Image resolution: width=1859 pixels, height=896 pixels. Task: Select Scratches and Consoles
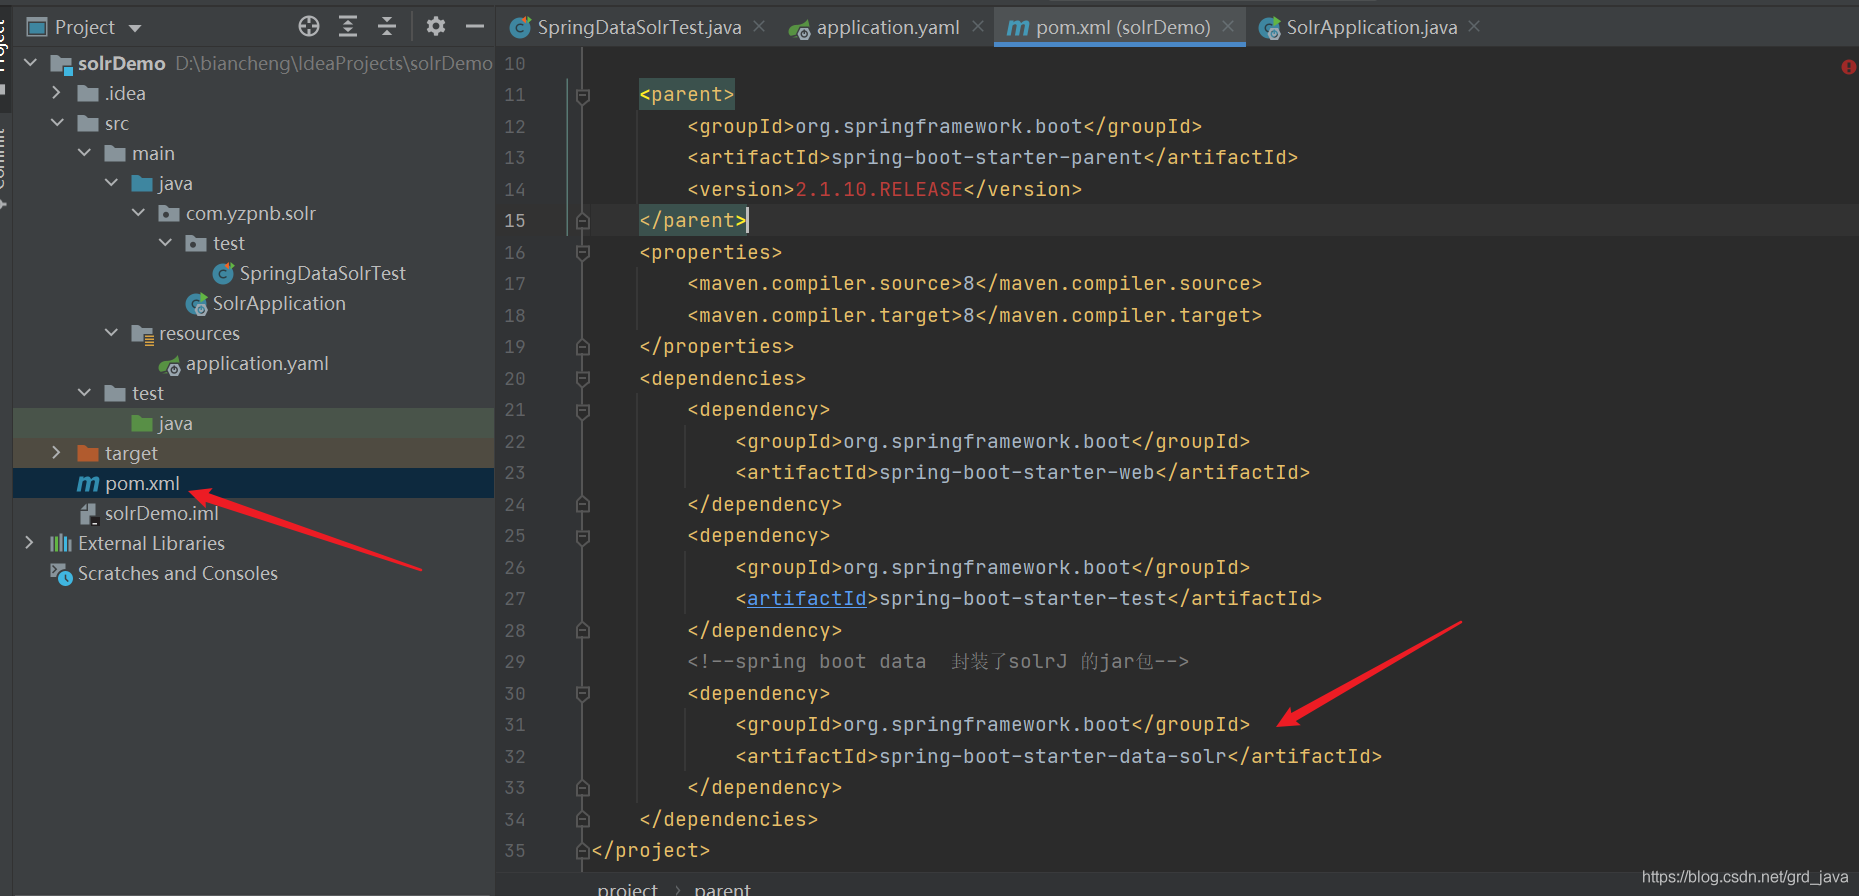point(178,573)
